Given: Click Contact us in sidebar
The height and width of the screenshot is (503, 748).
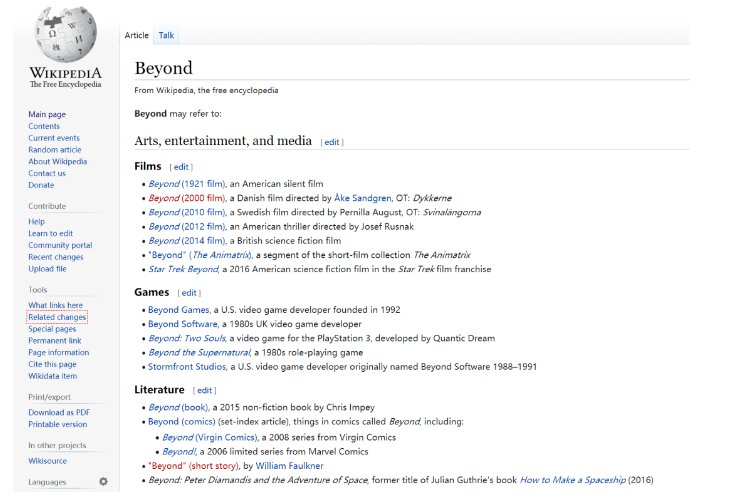Looking at the screenshot, I should tap(47, 173).
